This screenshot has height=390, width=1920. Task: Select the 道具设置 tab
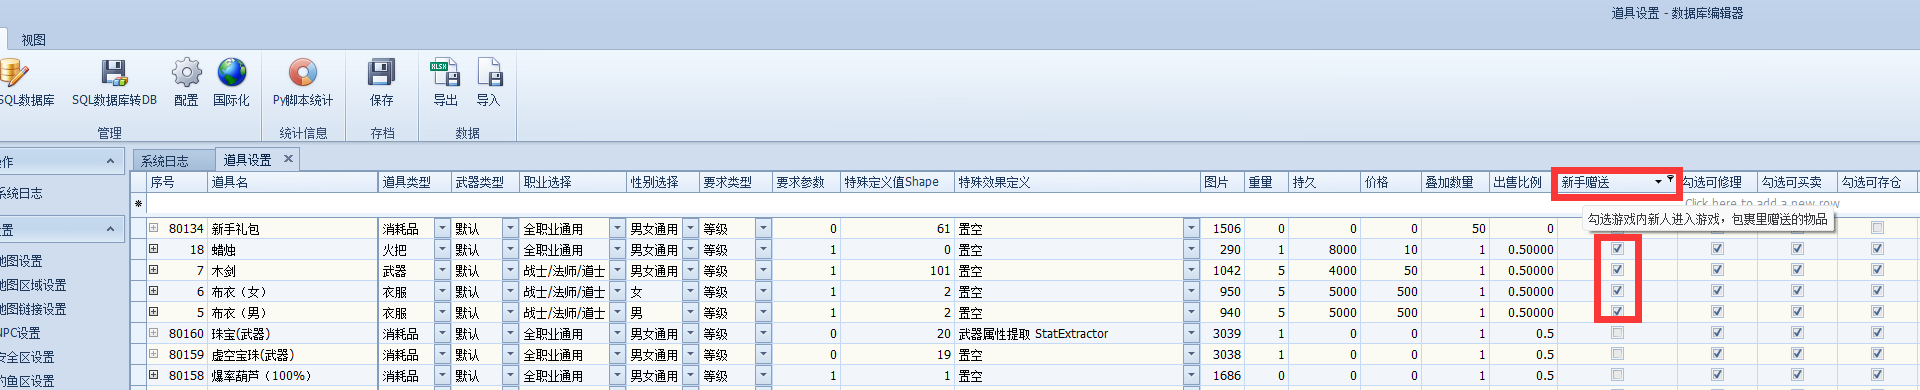(248, 160)
